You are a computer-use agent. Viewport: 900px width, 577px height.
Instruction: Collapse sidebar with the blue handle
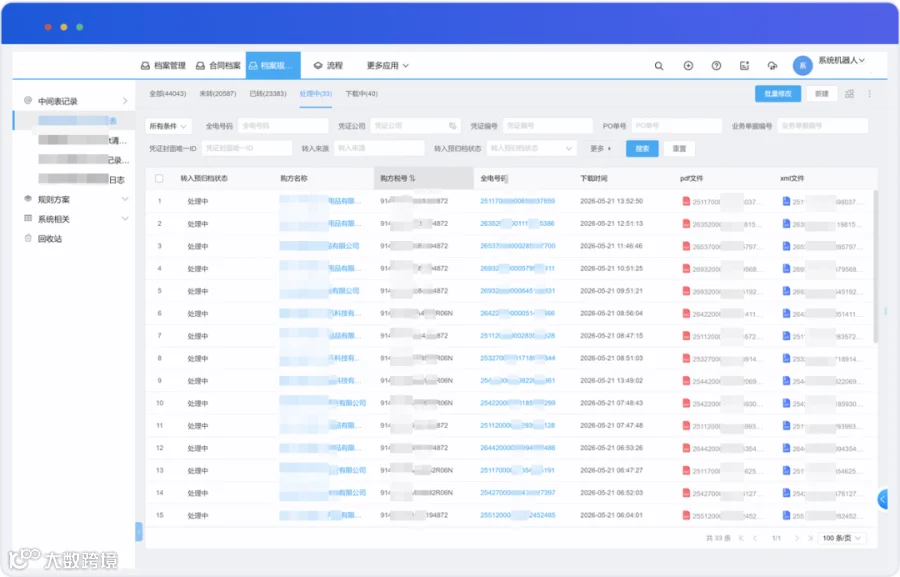point(138,531)
